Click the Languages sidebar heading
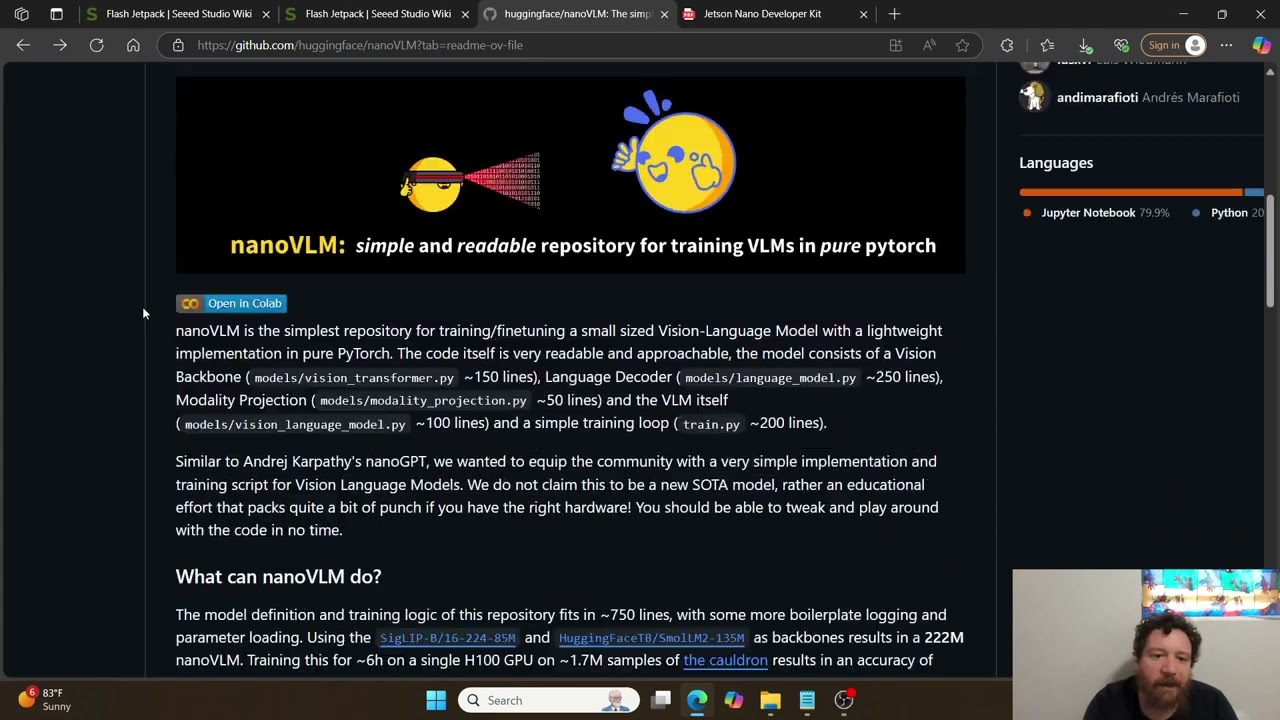This screenshot has height=720, width=1280. tap(1056, 163)
